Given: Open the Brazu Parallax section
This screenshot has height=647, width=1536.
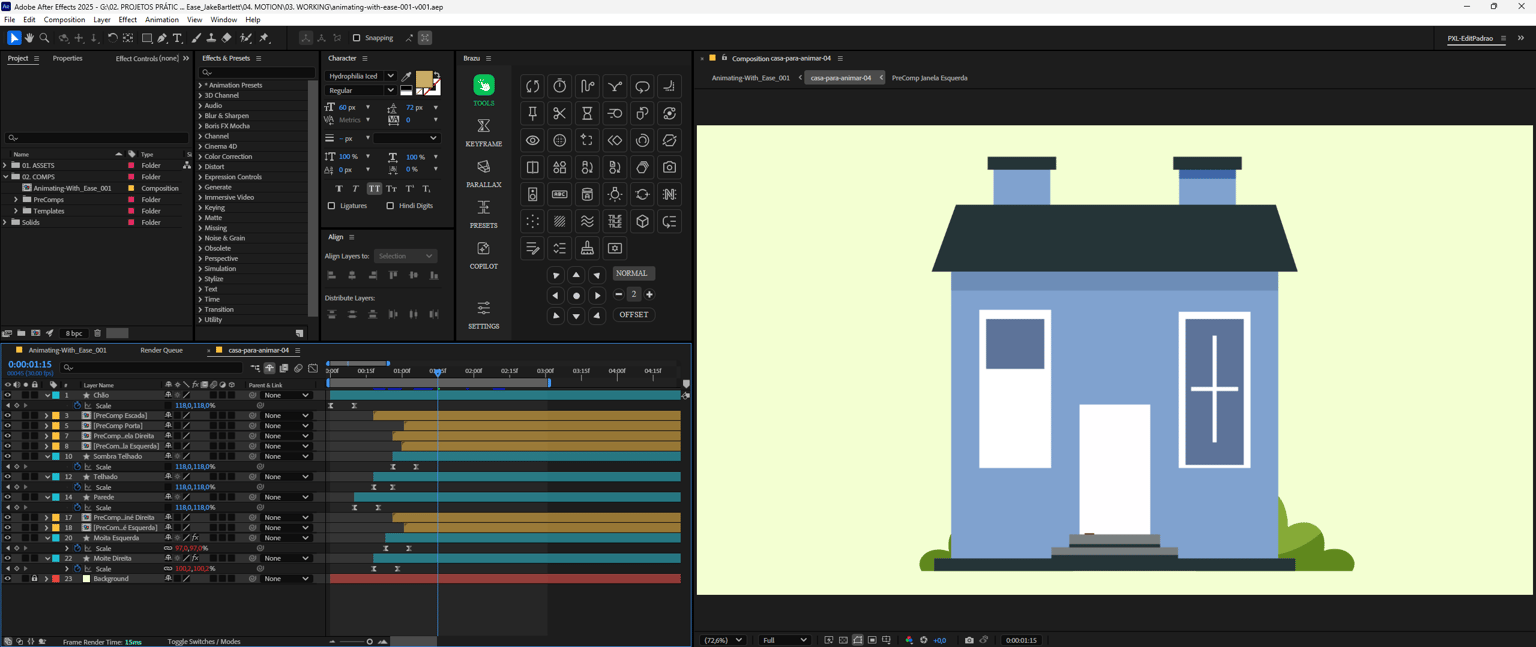Looking at the screenshot, I should pos(484,174).
